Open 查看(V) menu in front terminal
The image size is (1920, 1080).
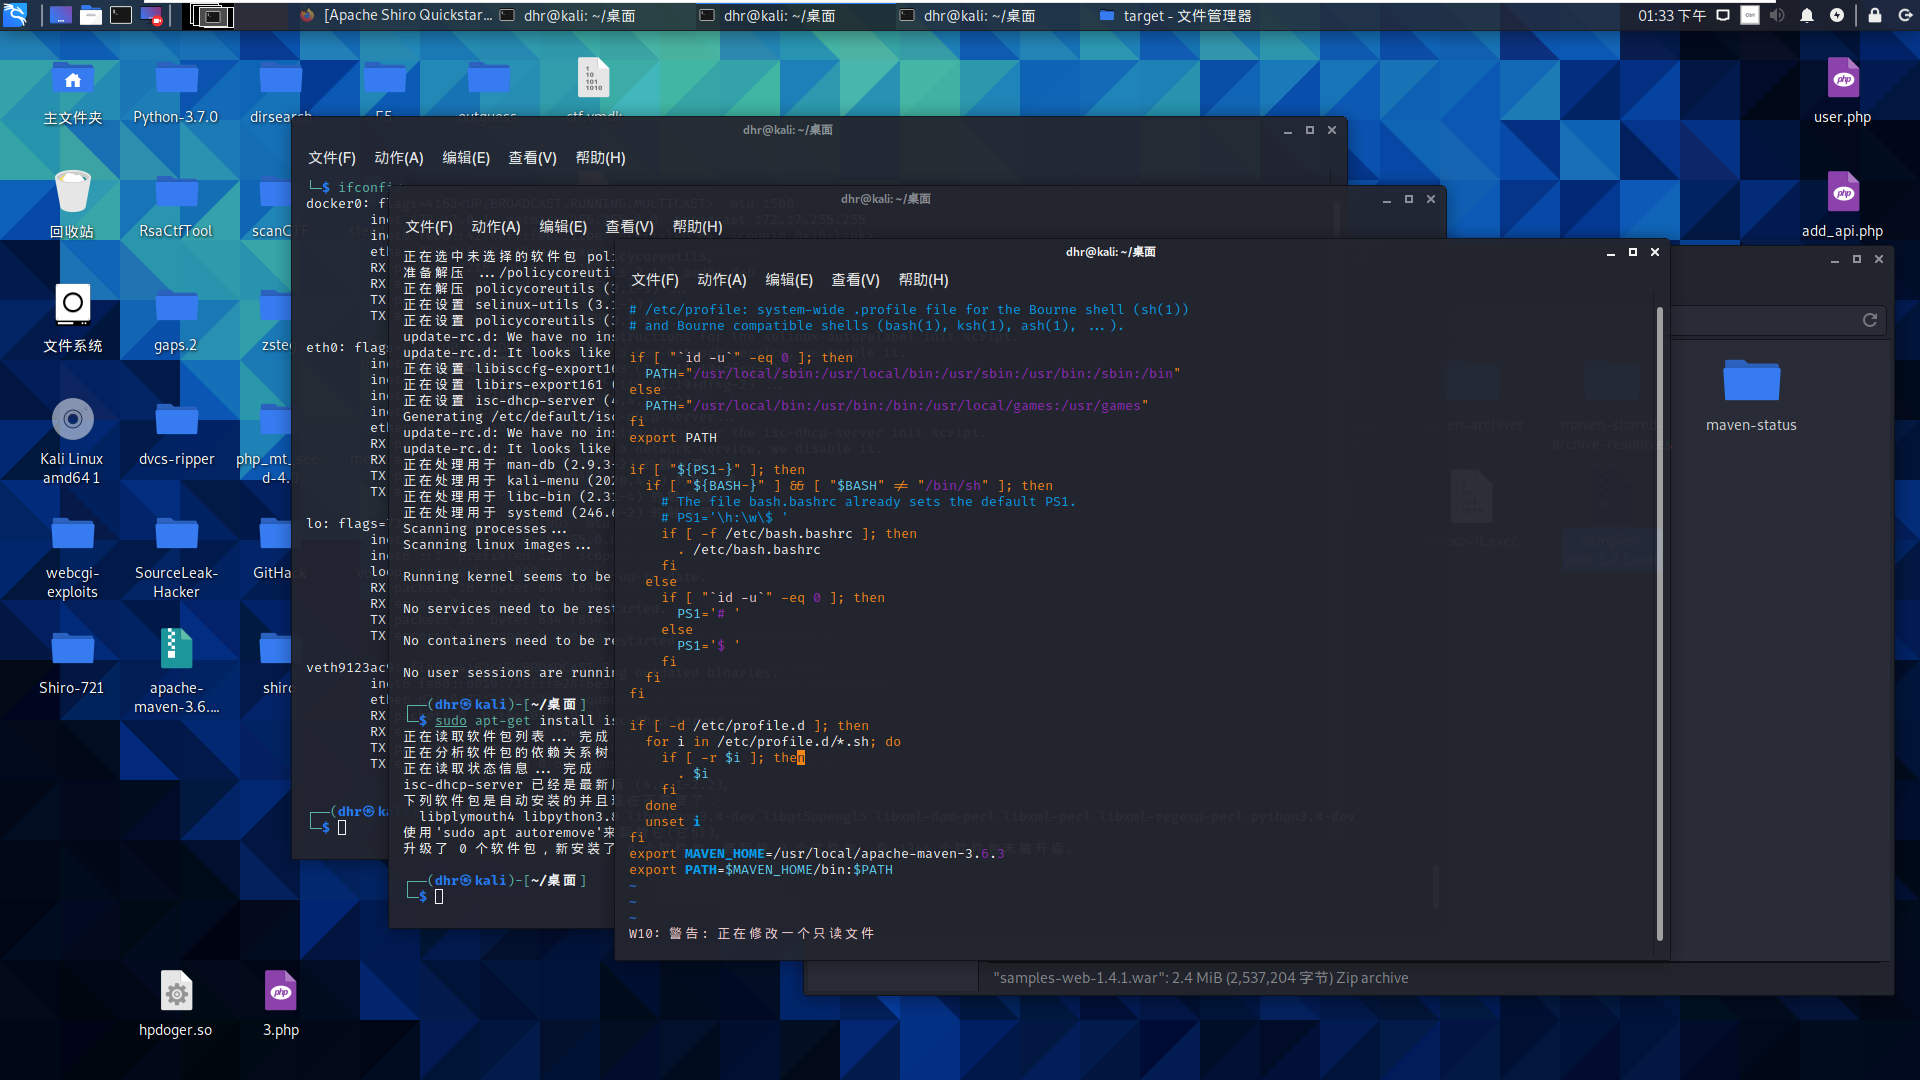855,280
